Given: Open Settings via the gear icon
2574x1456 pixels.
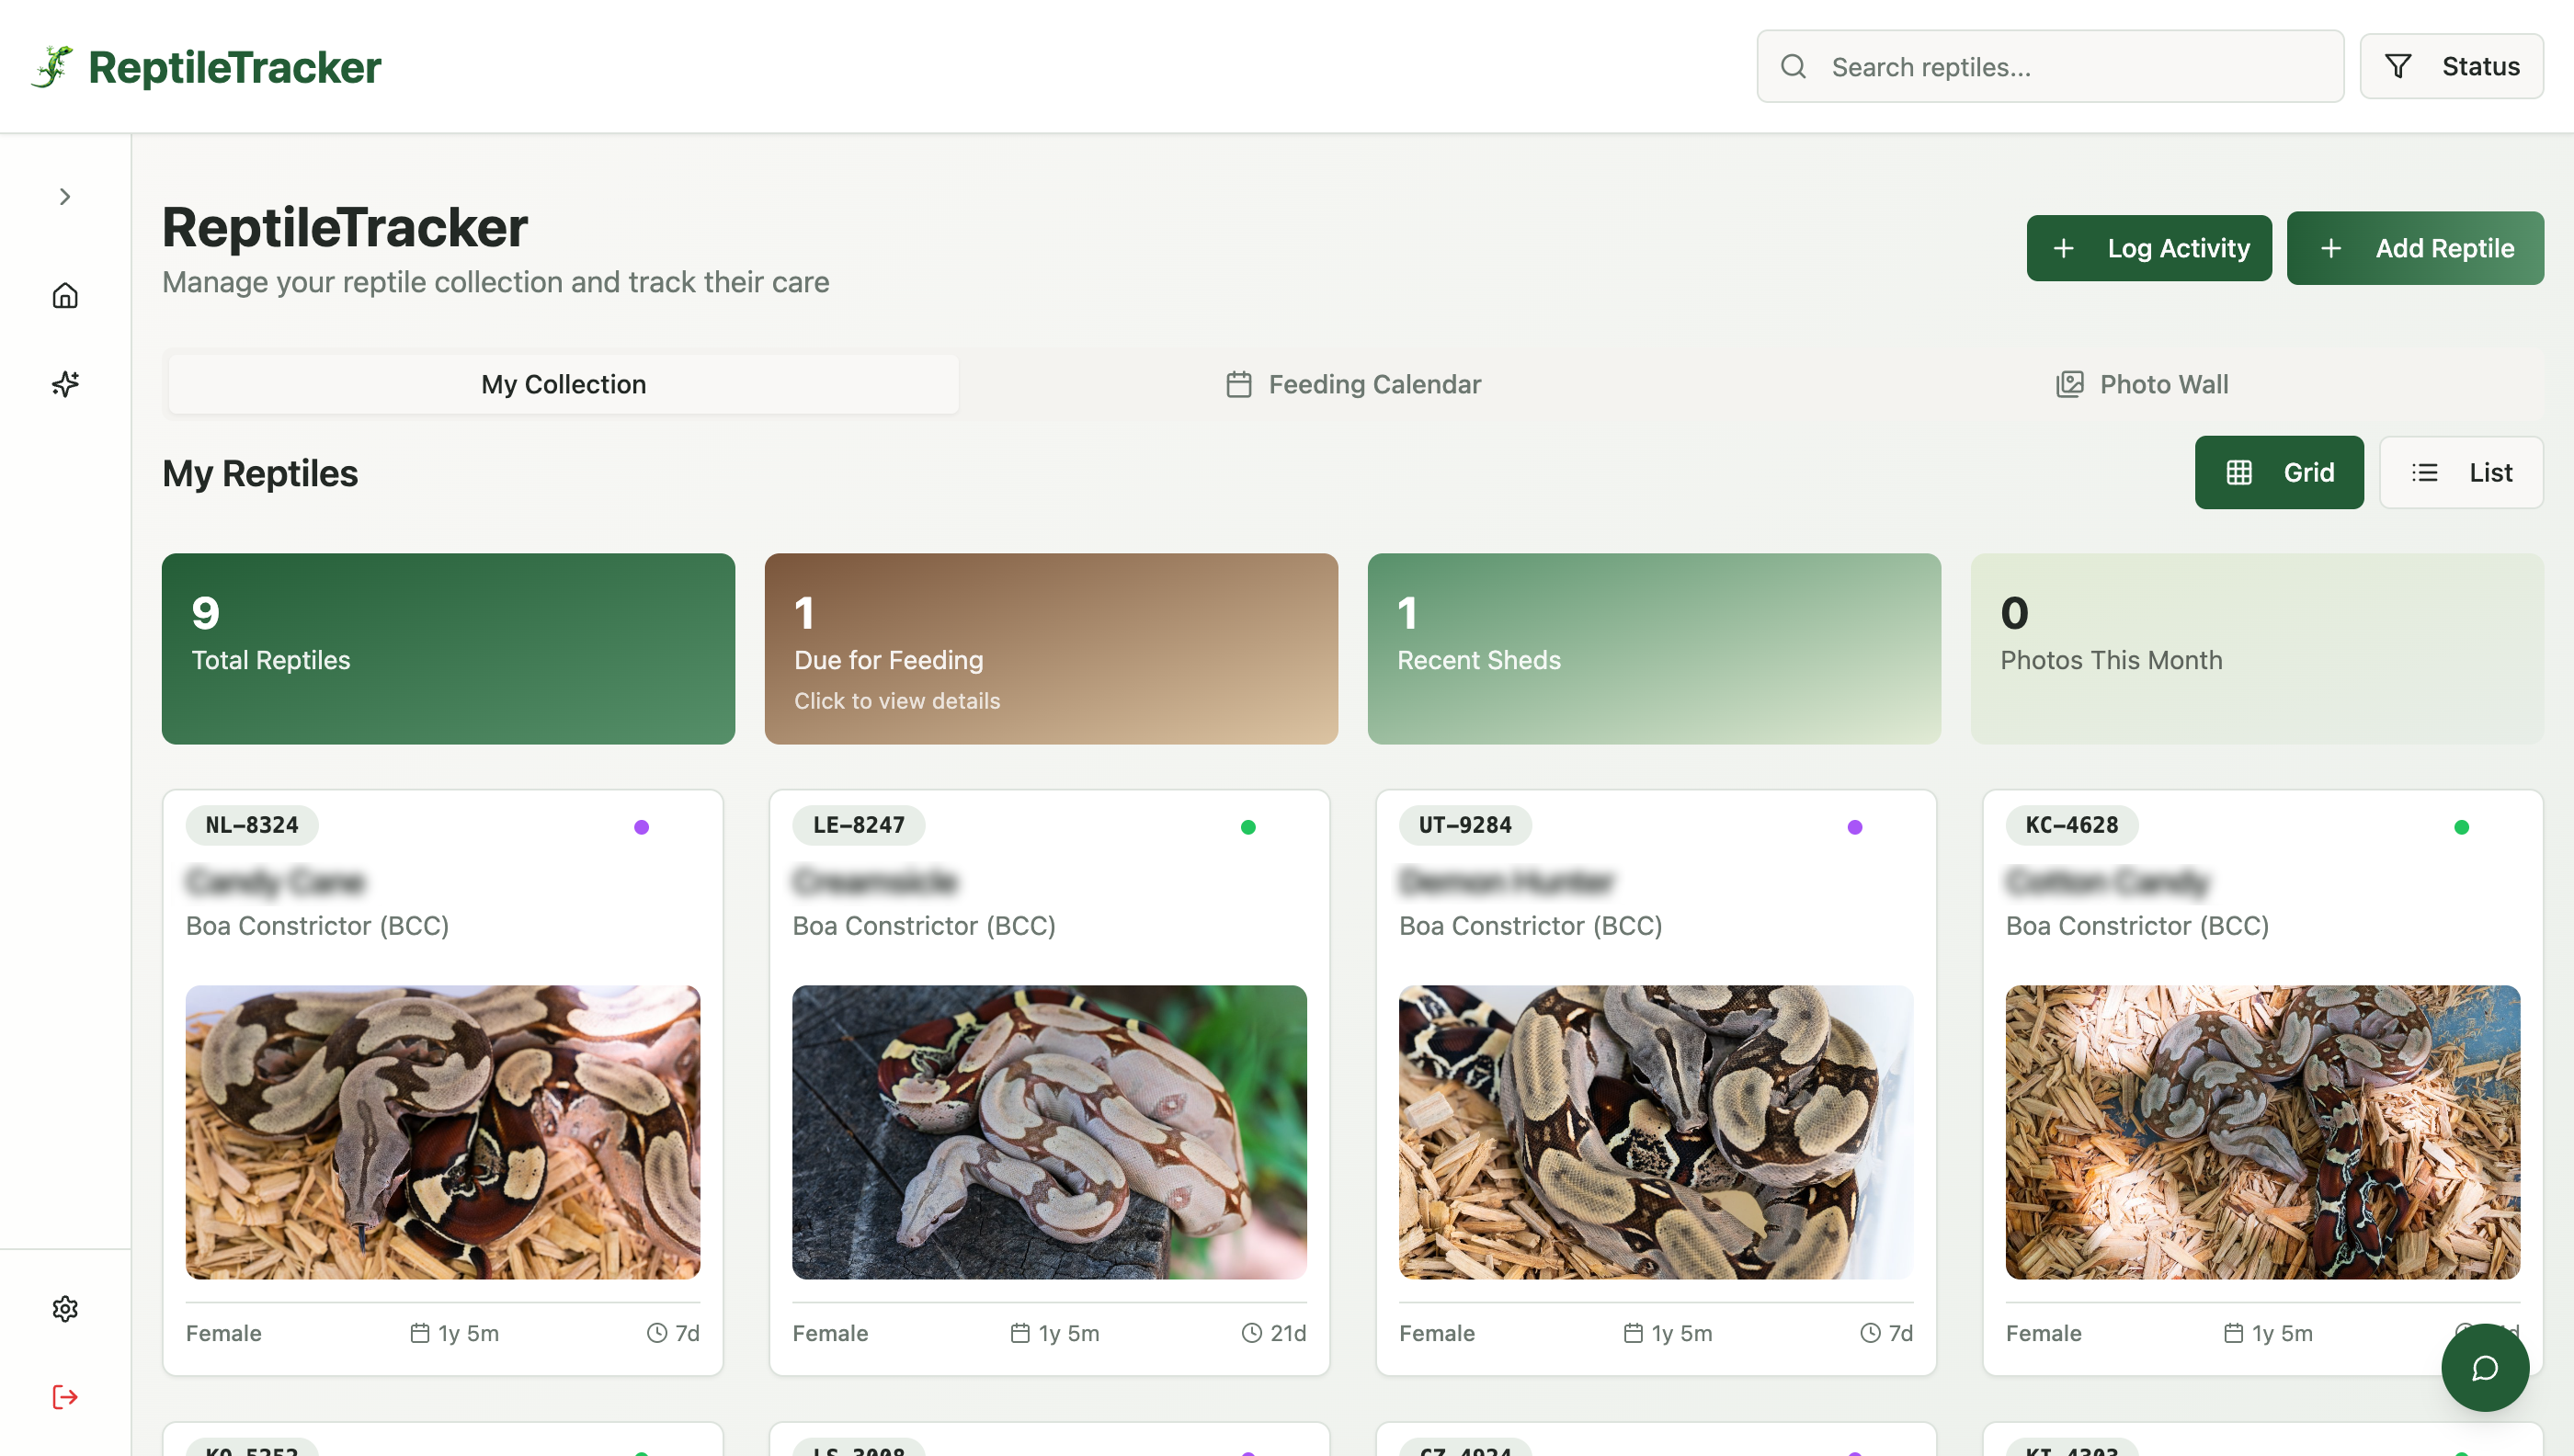Looking at the screenshot, I should point(64,1308).
